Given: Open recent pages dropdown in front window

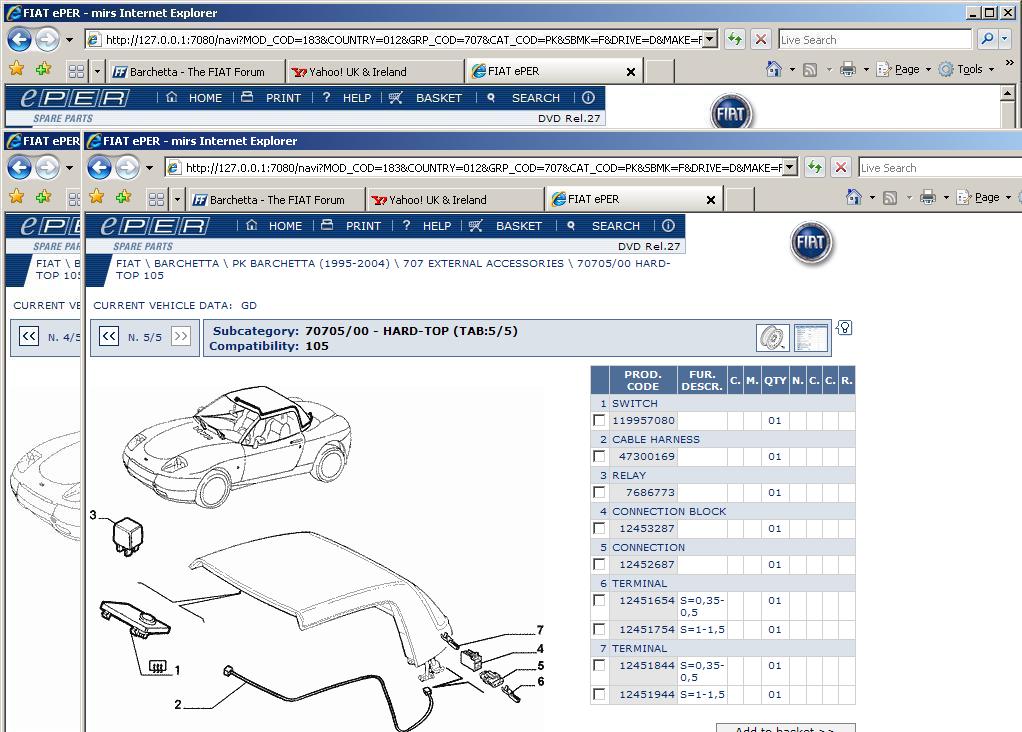Looking at the screenshot, I should tap(149, 168).
